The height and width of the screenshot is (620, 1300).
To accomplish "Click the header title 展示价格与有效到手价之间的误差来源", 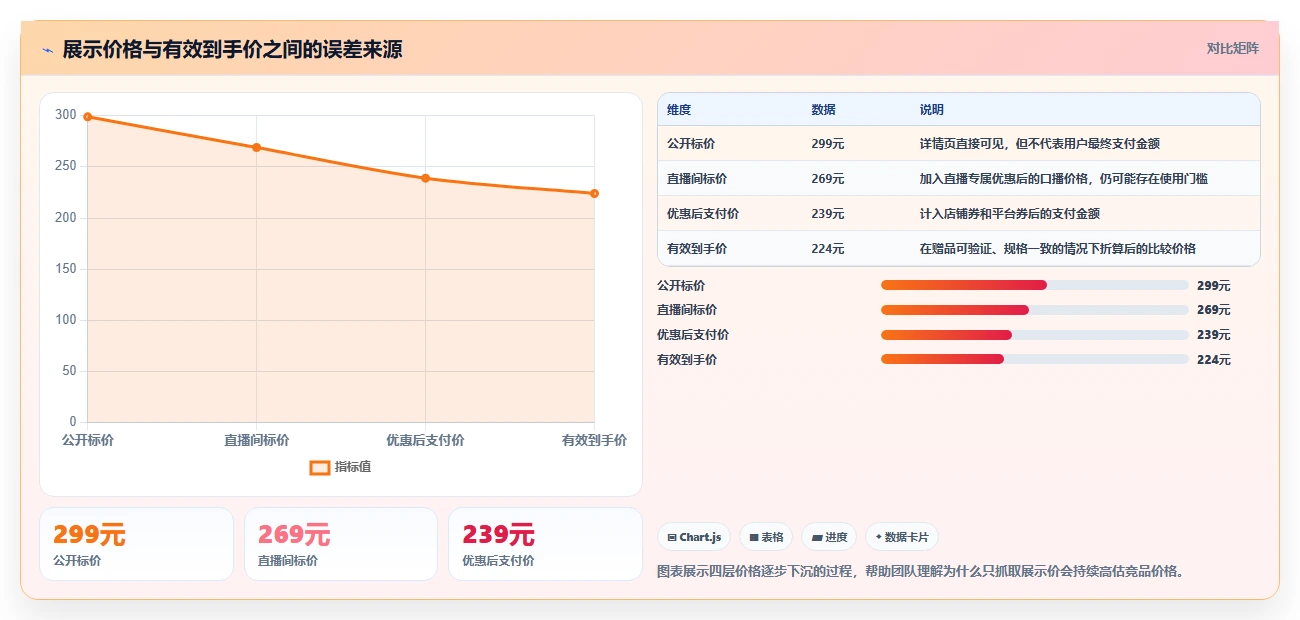I will coord(232,49).
